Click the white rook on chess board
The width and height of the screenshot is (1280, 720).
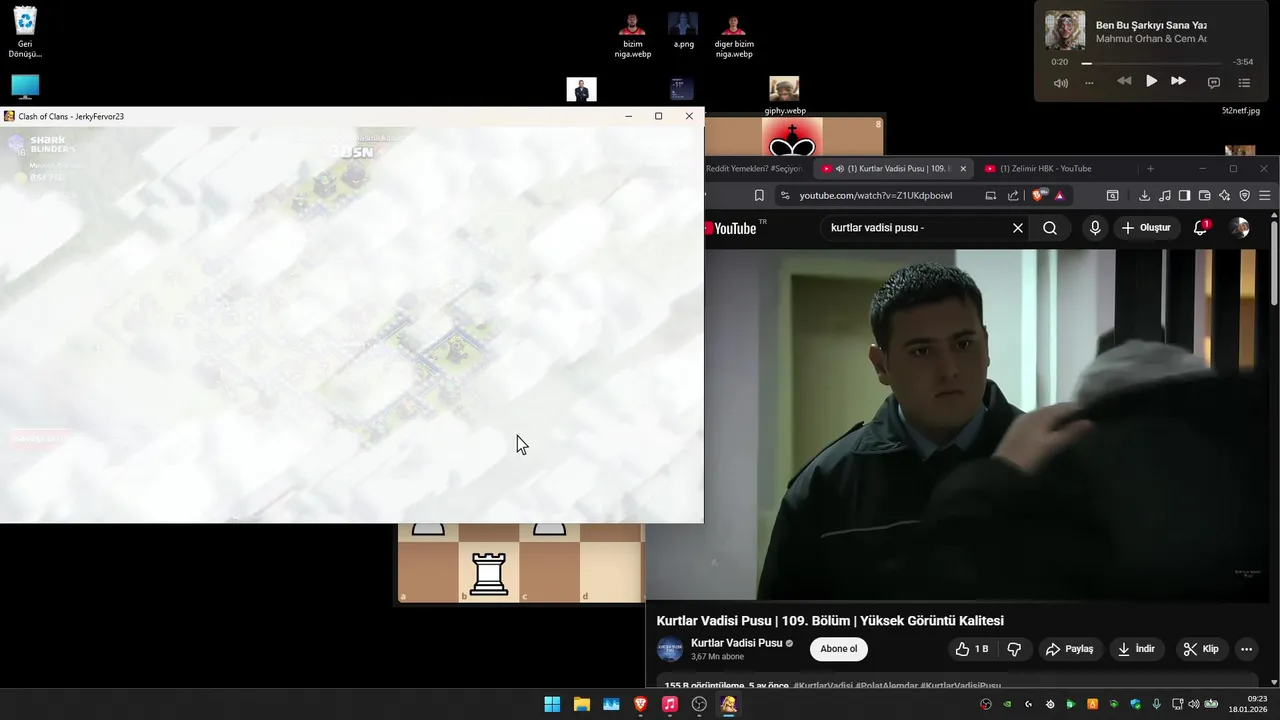pyautogui.click(x=489, y=573)
